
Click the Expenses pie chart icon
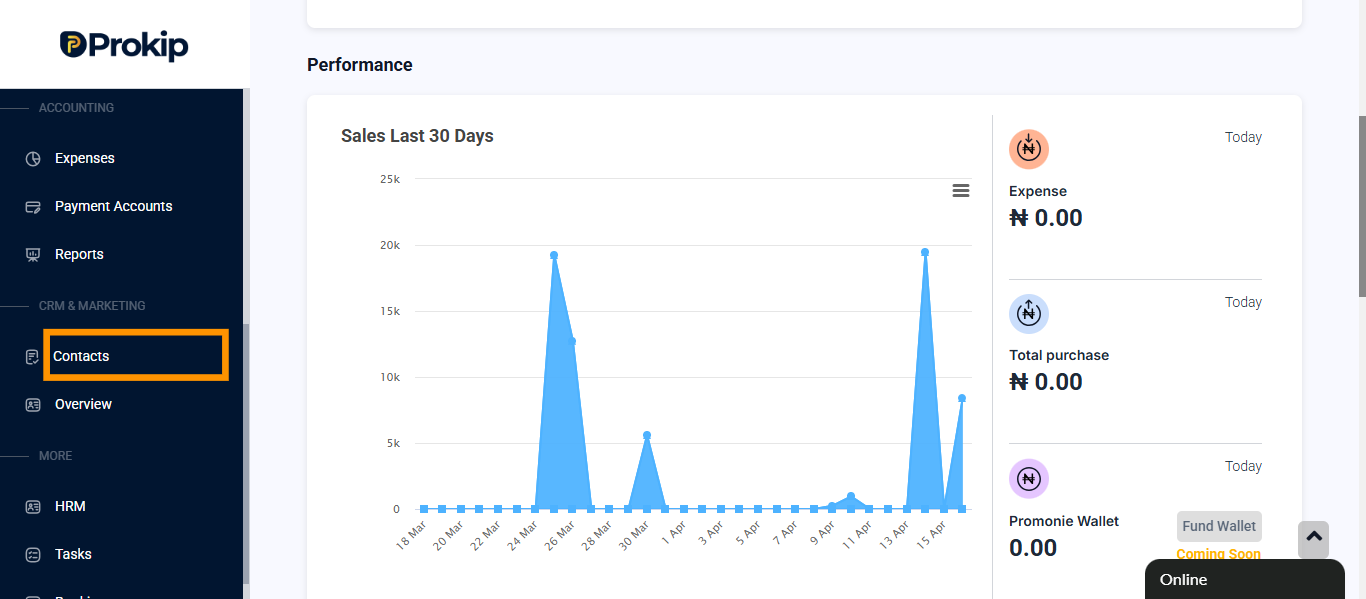33,159
